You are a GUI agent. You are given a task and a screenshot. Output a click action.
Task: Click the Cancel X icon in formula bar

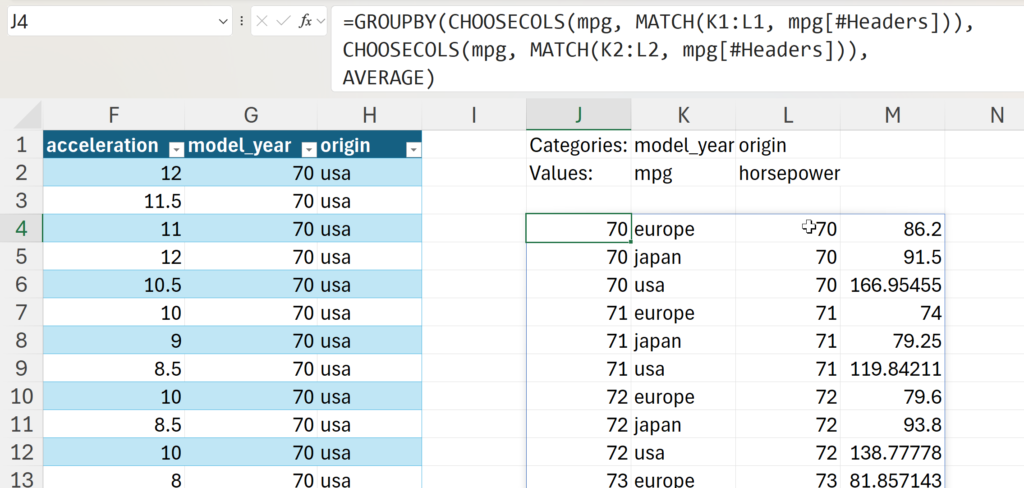coord(263,21)
